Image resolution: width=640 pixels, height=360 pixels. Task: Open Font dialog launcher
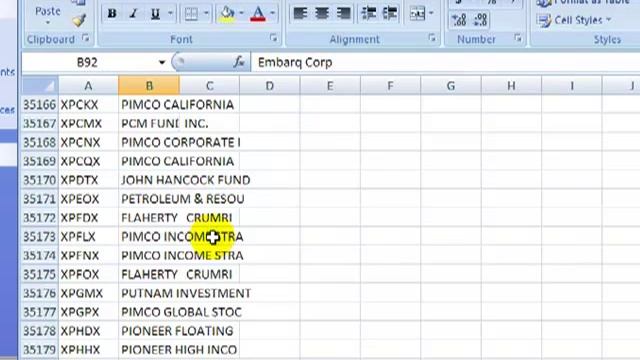[x=273, y=38]
